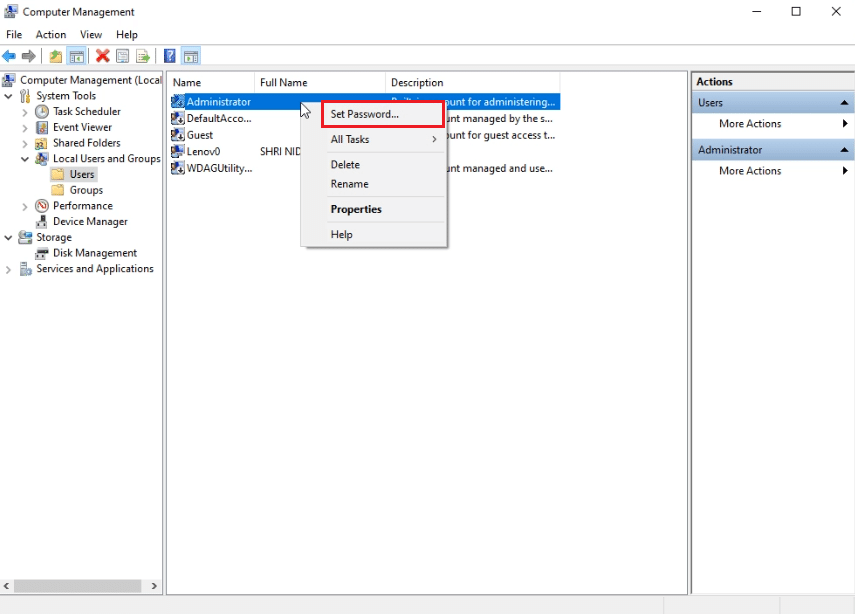Image resolution: width=855 pixels, height=614 pixels.
Task: Click the Groups folder icon
Action: pos(57,190)
